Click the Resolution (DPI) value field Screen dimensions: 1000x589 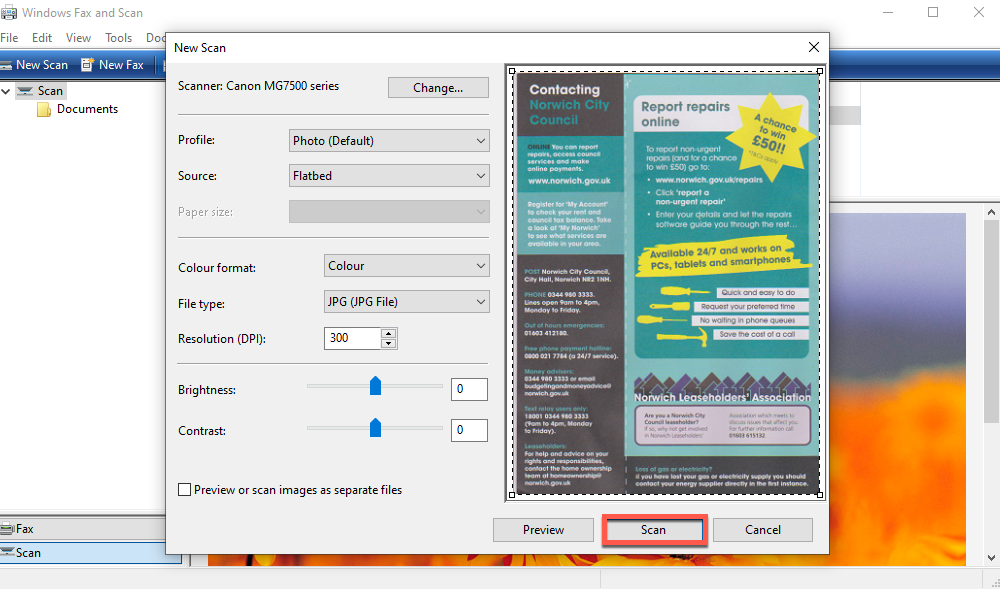(353, 338)
